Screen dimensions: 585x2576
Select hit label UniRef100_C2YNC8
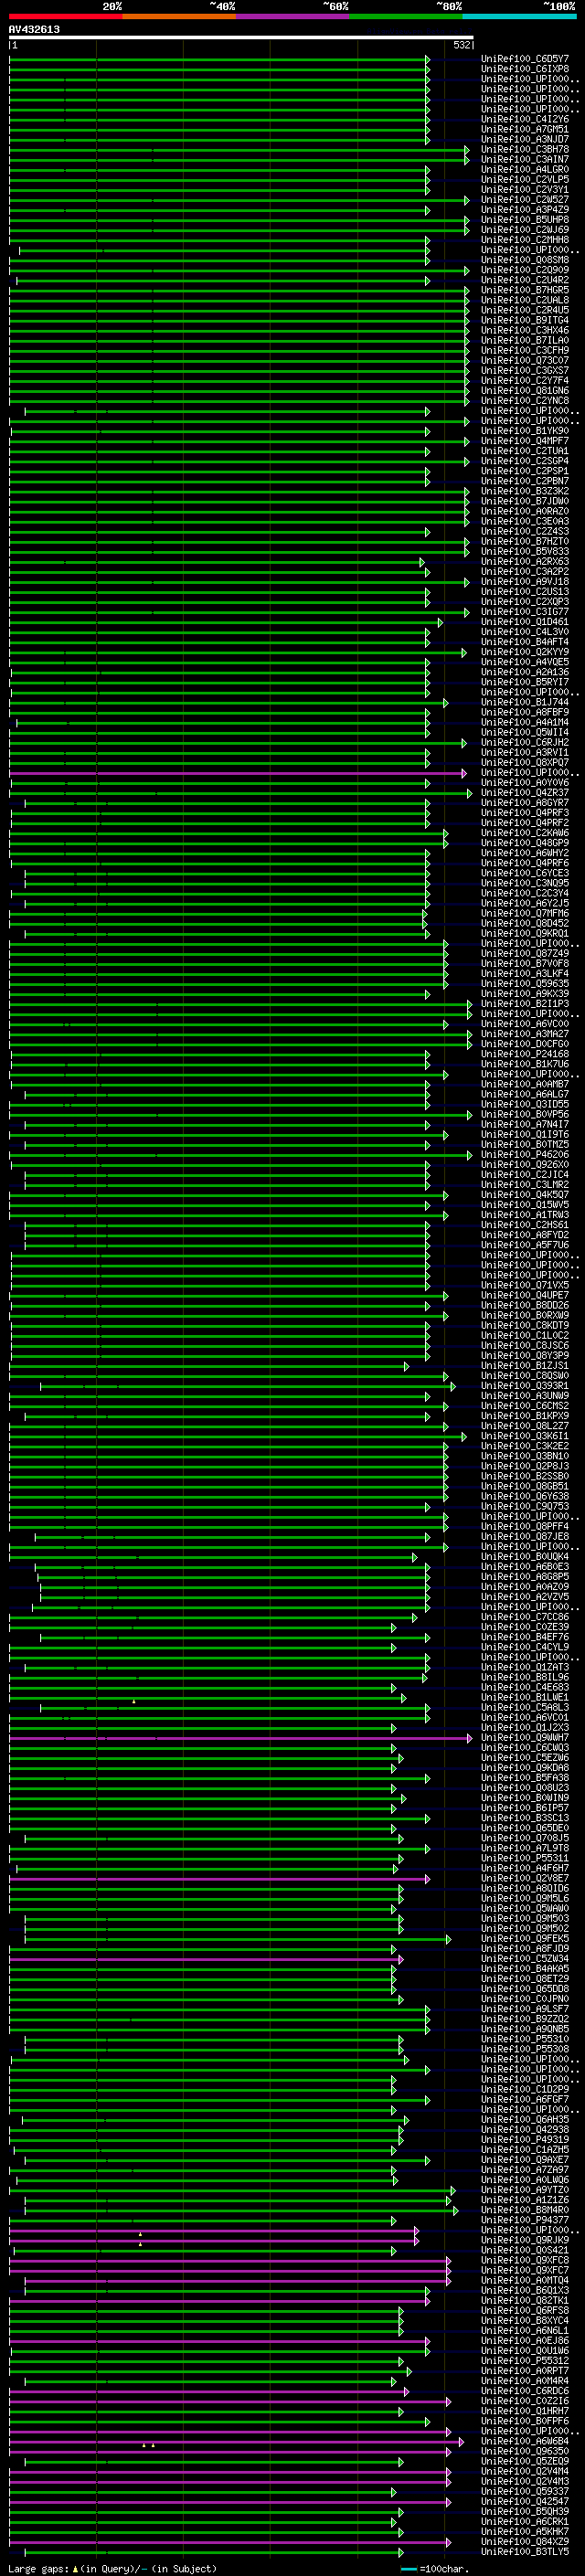click(x=525, y=401)
